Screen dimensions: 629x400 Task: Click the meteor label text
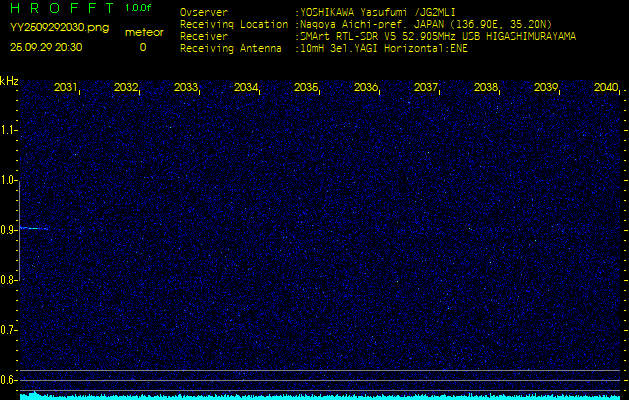click(x=143, y=32)
